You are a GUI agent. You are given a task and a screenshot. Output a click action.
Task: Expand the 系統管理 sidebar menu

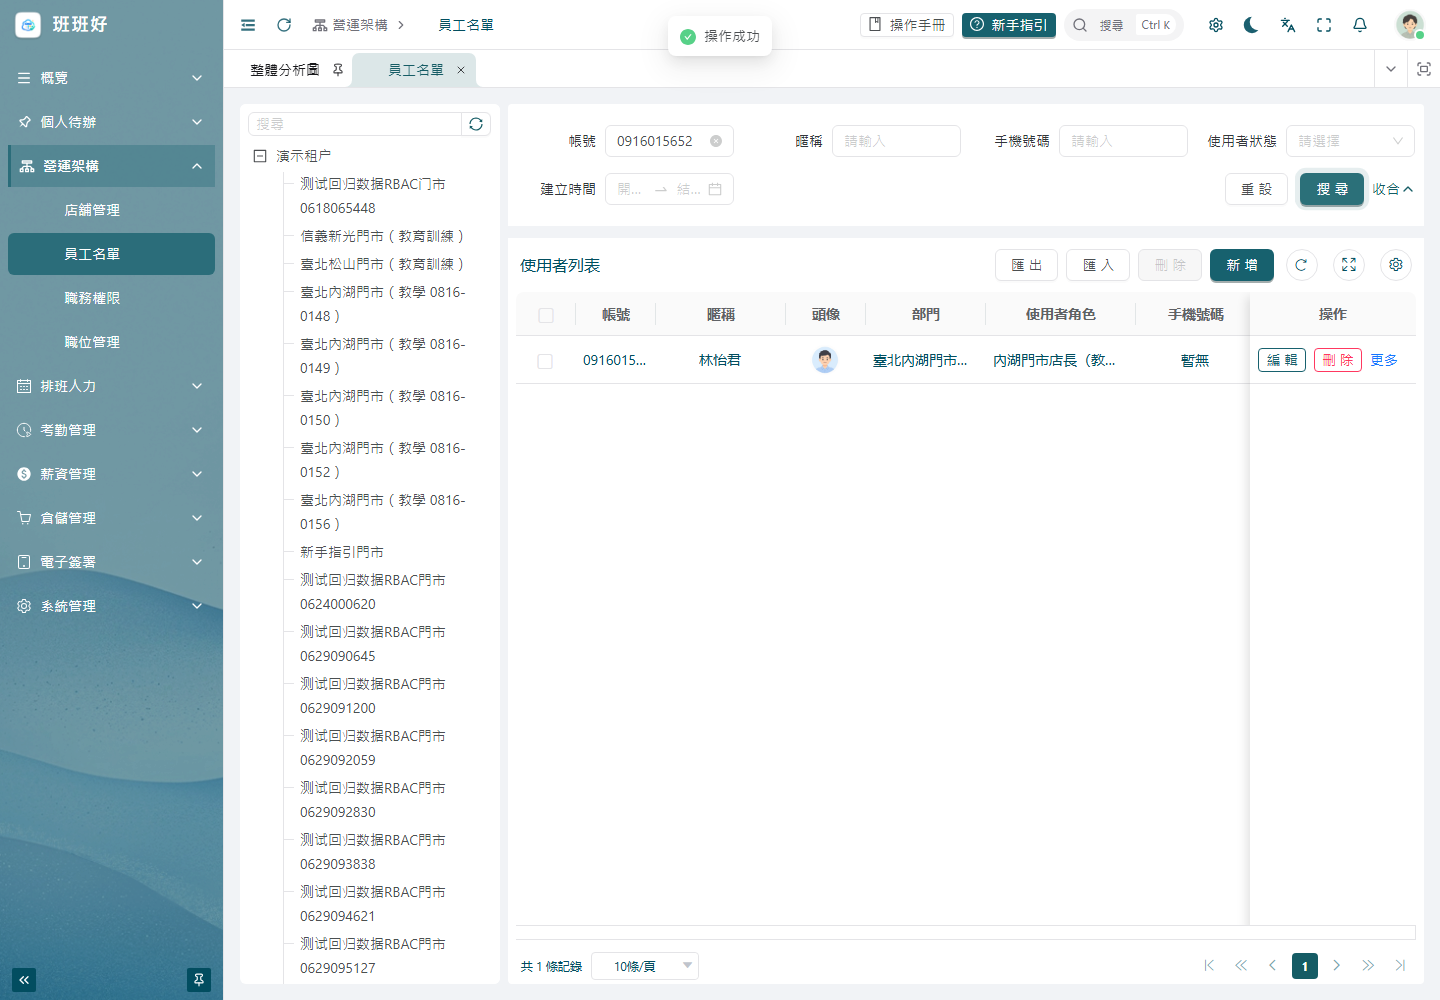click(111, 606)
